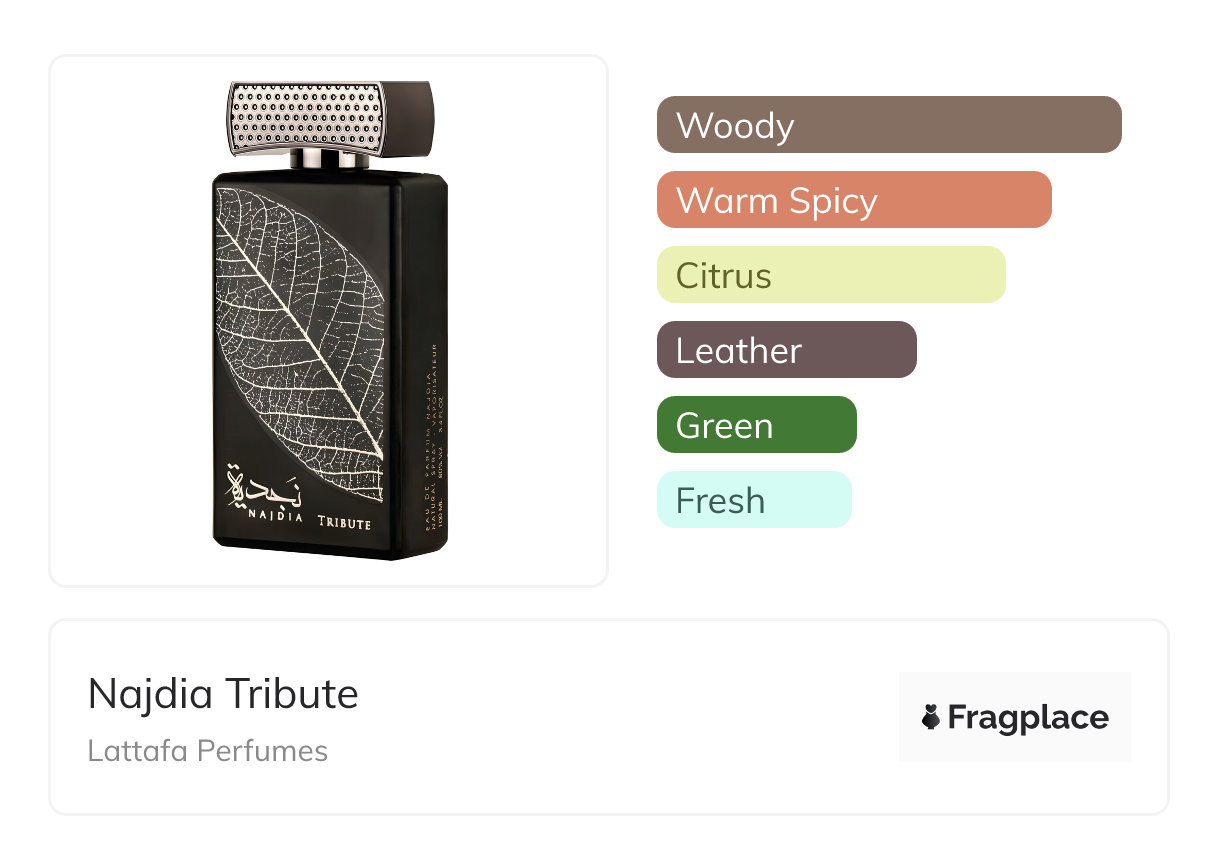Click the Warm Spicy label text
Screen dimensions: 1218x864
click(776, 201)
